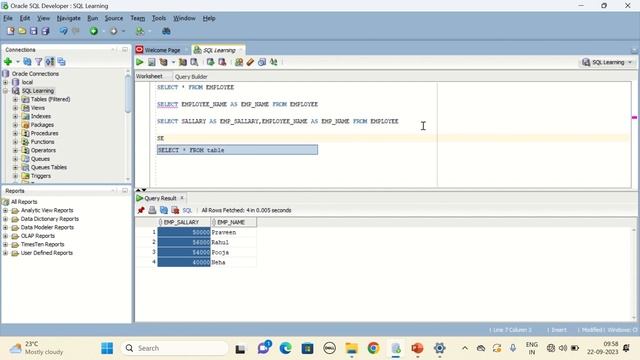Click the Save All icon in main toolbar

click(45, 31)
